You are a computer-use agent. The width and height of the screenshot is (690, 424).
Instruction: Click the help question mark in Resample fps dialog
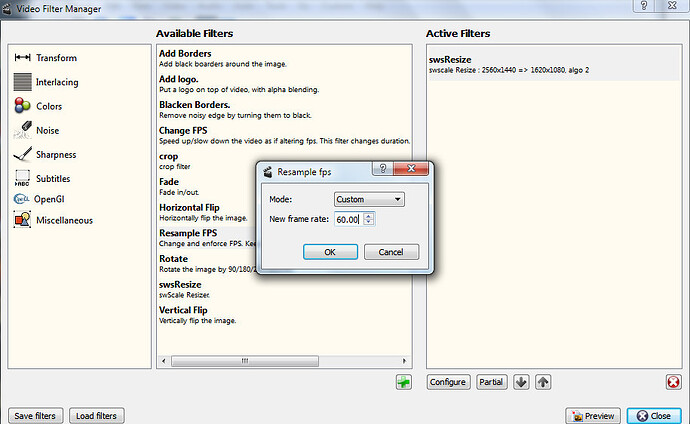pyautogui.click(x=383, y=168)
